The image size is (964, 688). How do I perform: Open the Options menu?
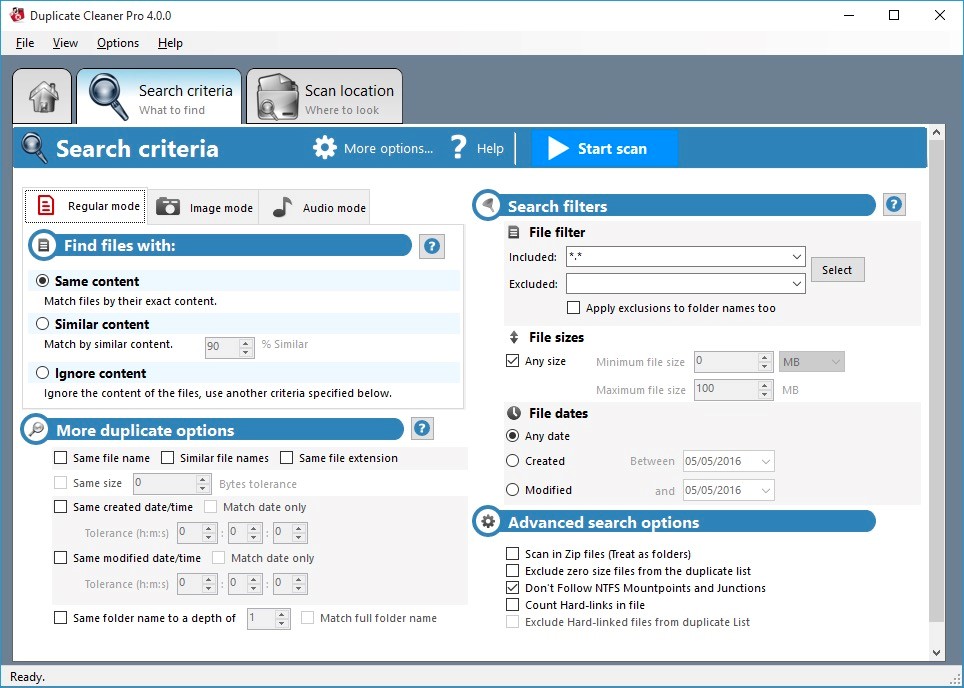click(x=117, y=43)
